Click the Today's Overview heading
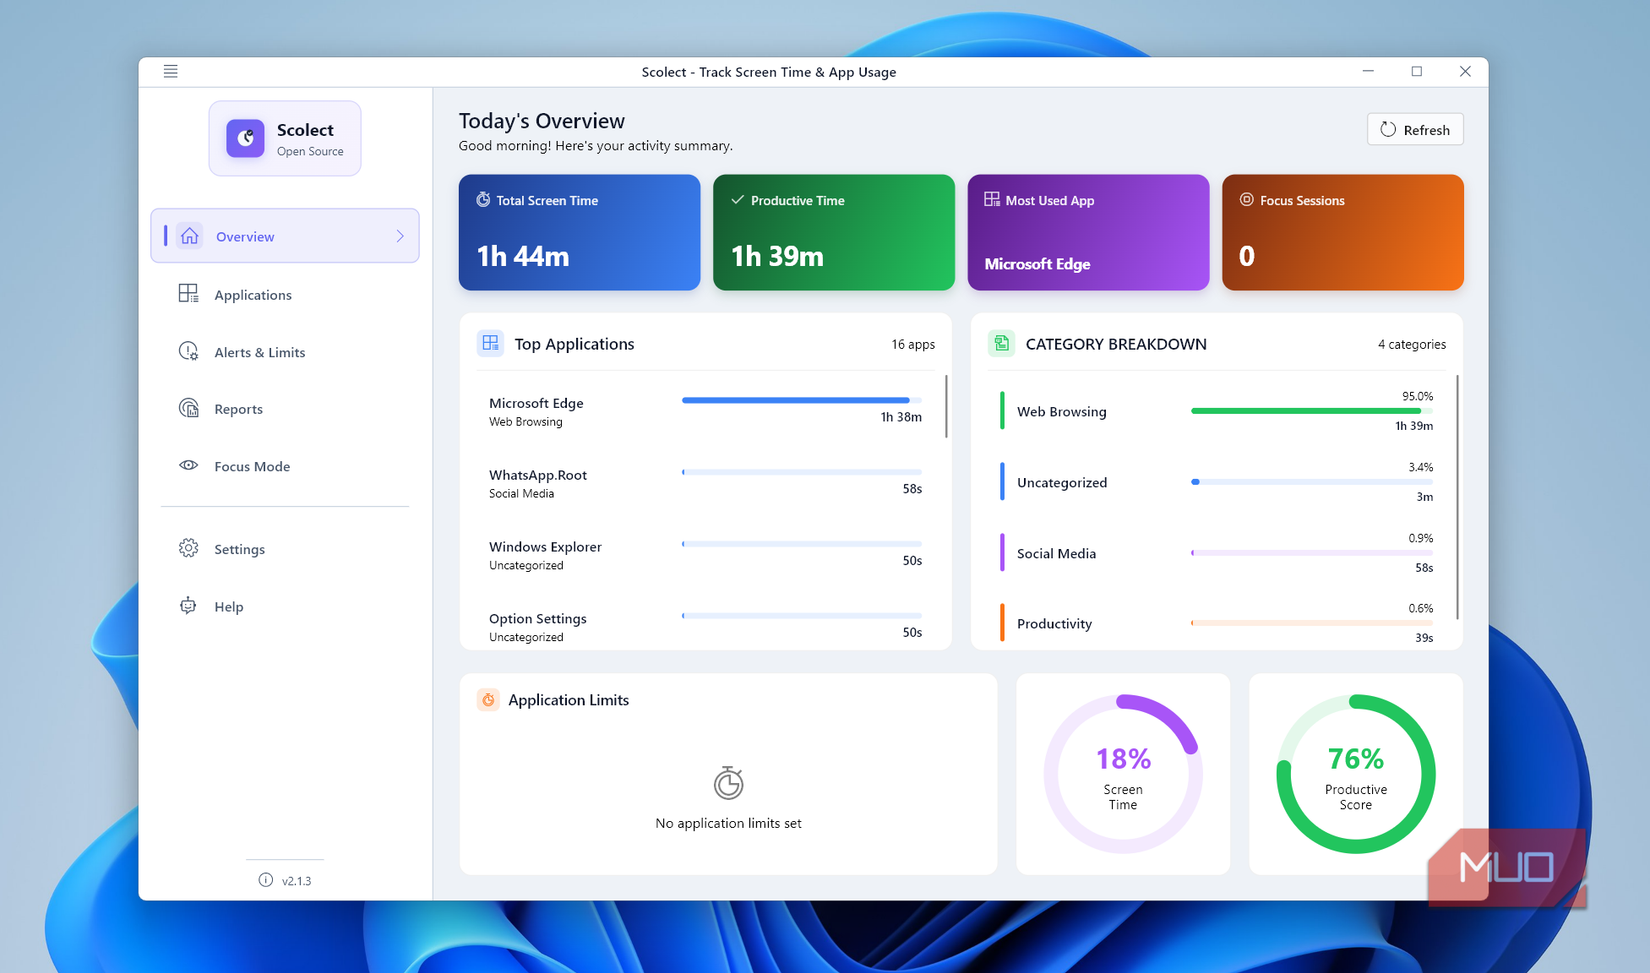 click(542, 120)
